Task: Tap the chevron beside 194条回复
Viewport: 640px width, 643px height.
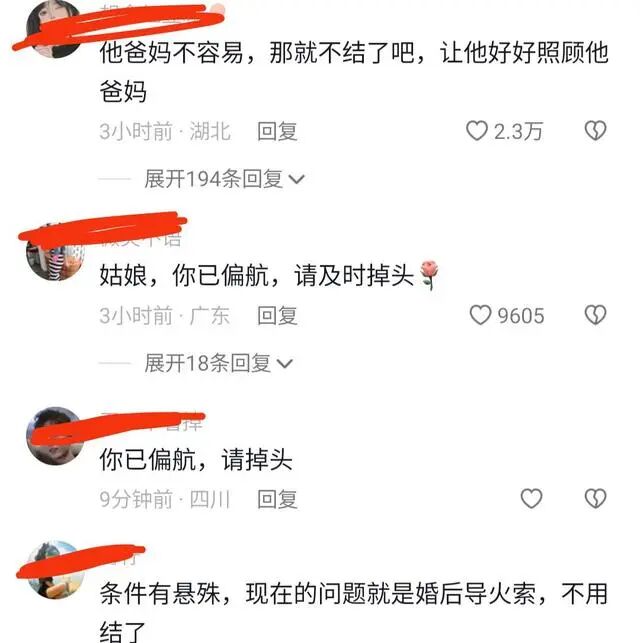Action: click(x=296, y=179)
